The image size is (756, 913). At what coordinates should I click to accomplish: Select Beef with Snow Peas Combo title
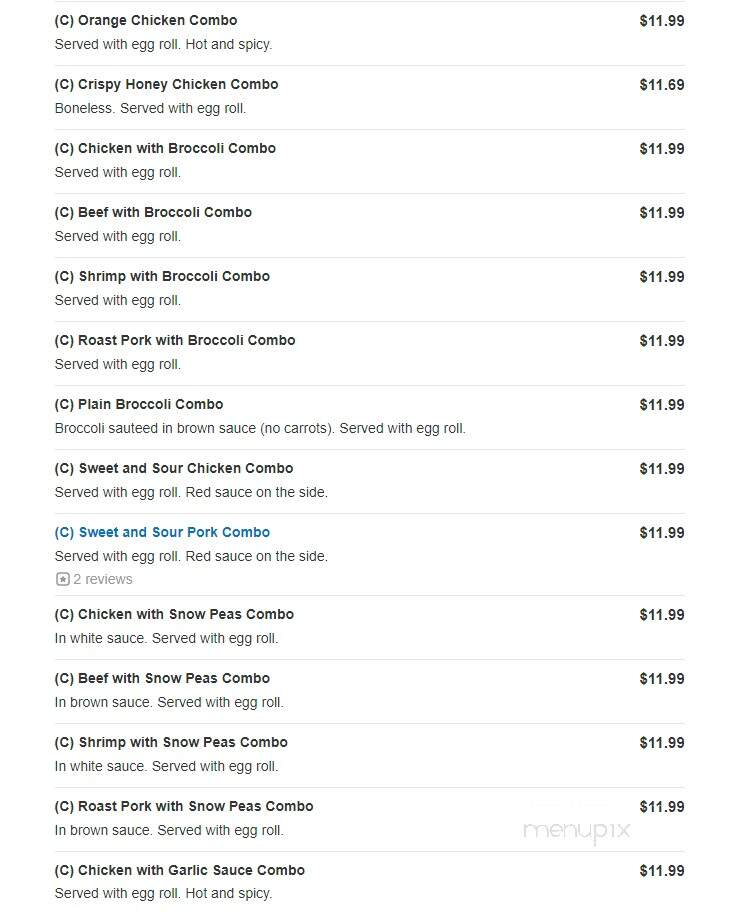[162, 679]
